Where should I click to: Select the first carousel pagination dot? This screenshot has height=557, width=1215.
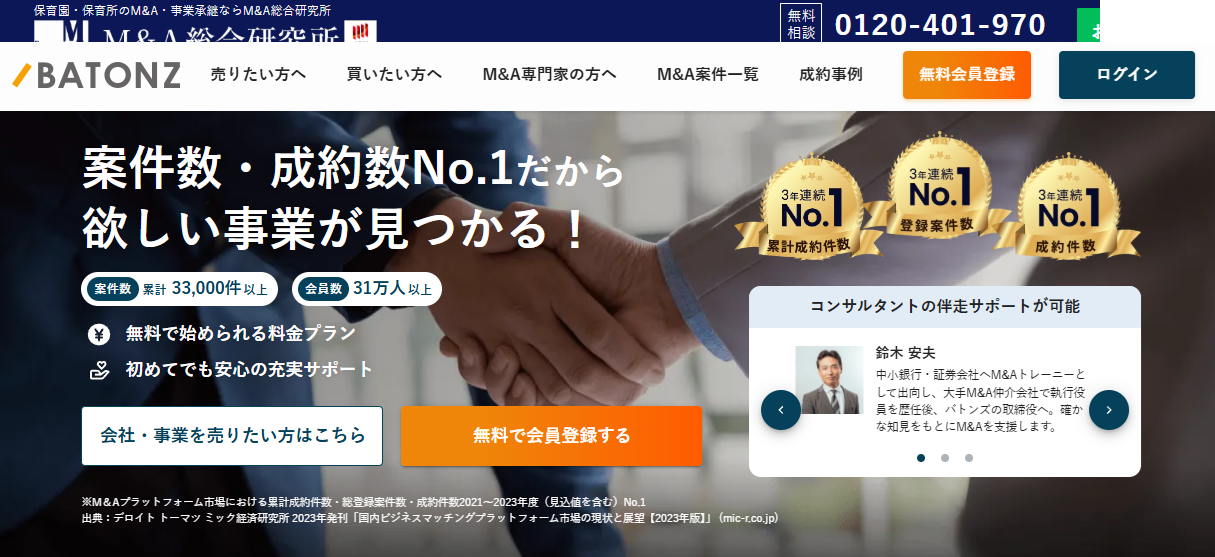[x=921, y=458]
